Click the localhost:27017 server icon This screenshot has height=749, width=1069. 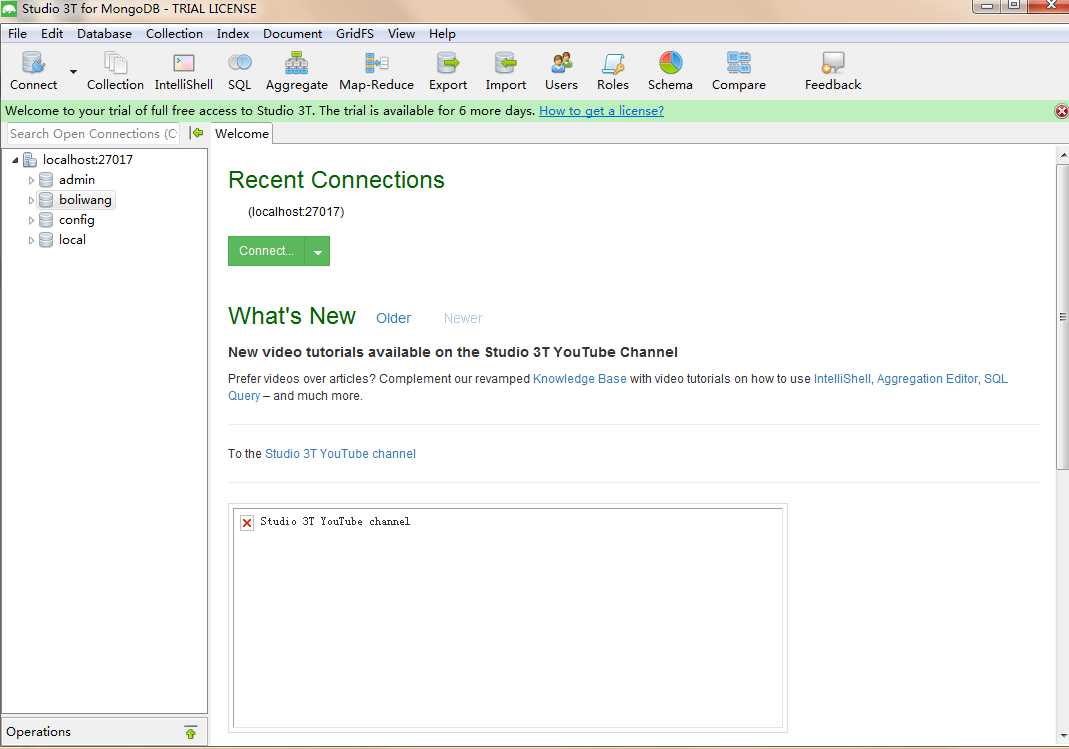point(29,160)
